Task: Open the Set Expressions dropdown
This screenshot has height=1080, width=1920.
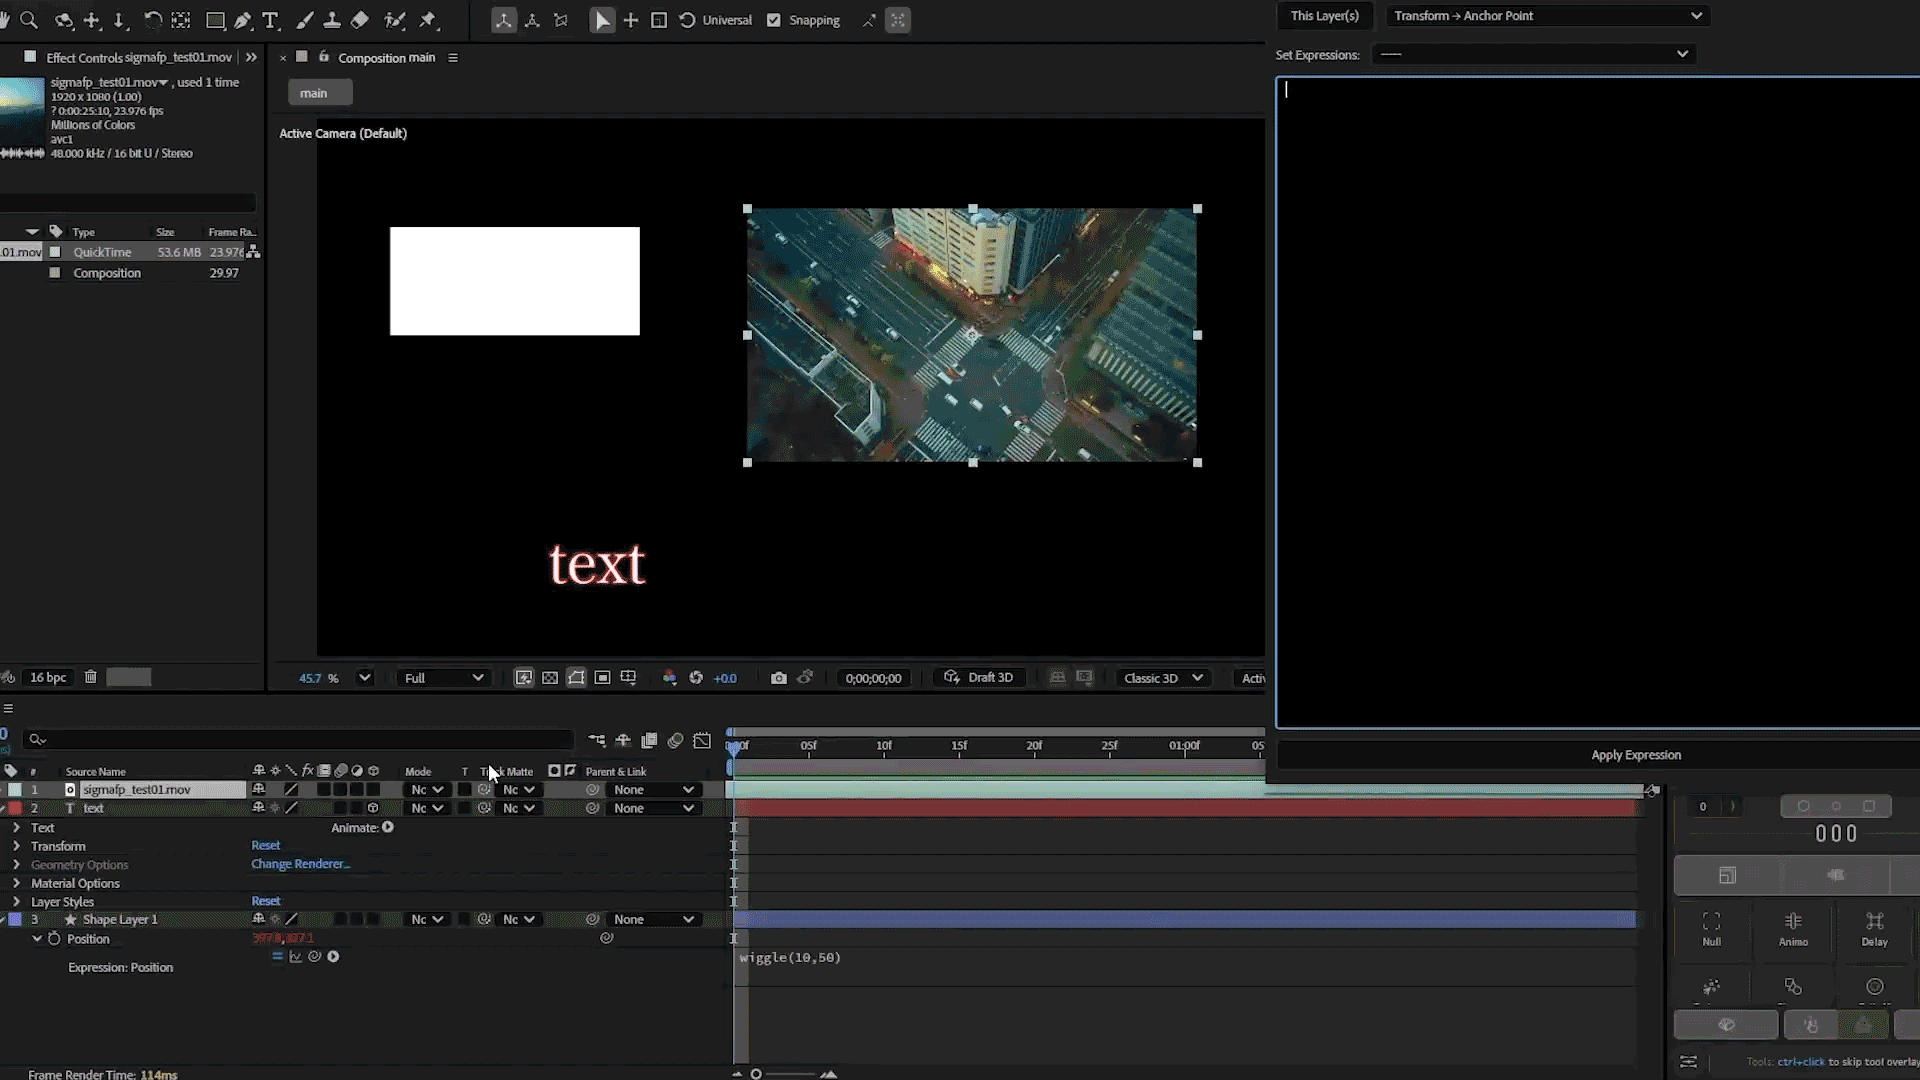Action: click(x=1533, y=54)
